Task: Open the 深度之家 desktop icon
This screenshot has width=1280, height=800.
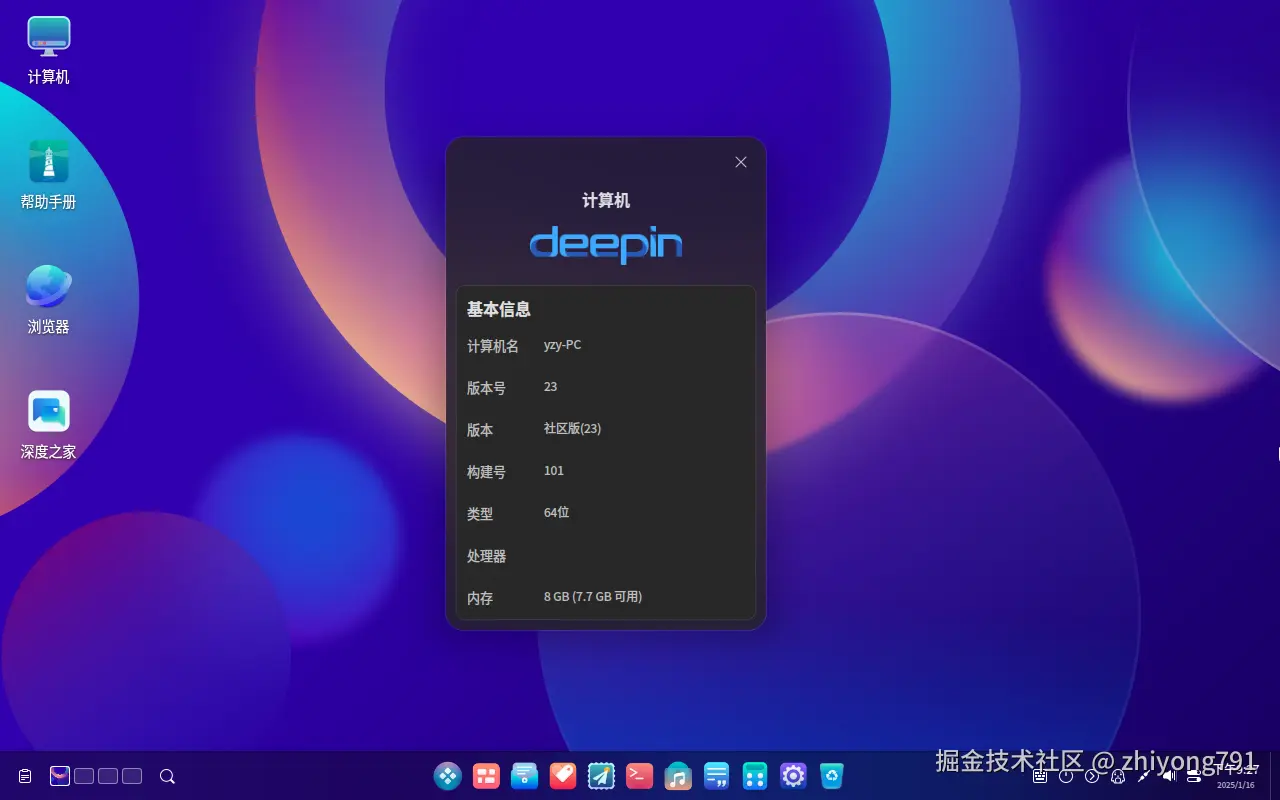Action: [48, 425]
